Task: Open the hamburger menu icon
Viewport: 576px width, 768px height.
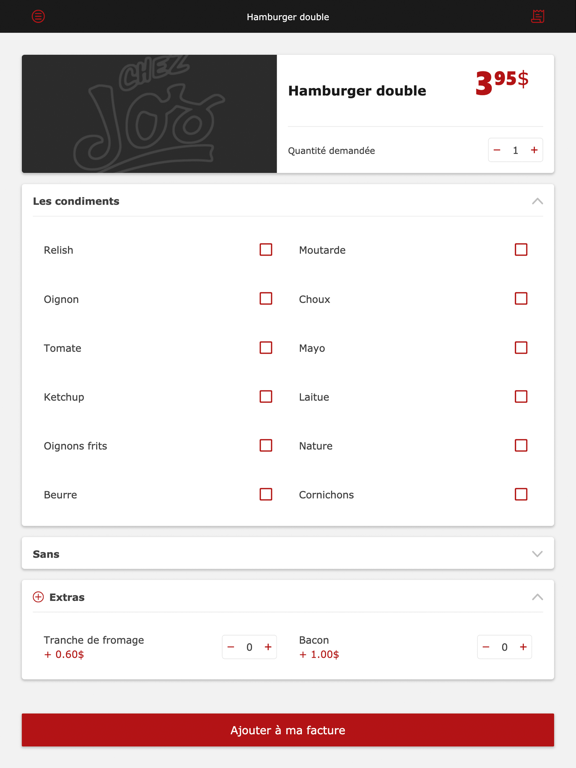Action: (38, 16)
